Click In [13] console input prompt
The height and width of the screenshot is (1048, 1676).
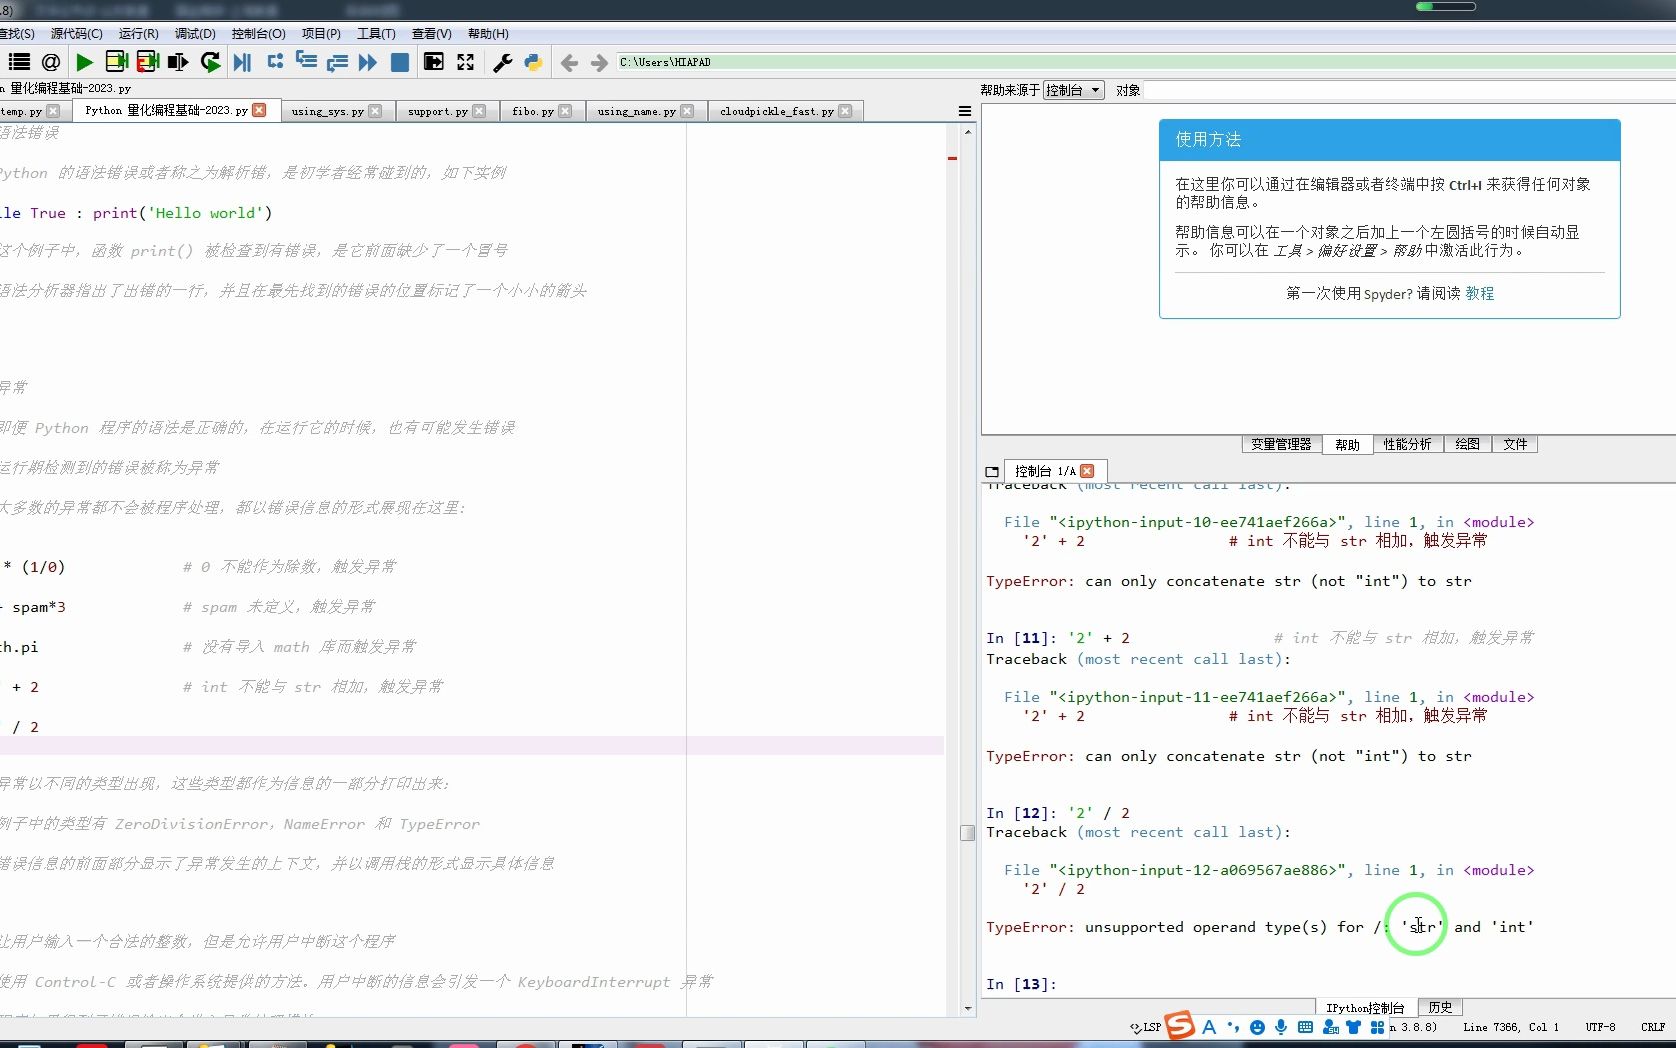tap(1021, 984)
